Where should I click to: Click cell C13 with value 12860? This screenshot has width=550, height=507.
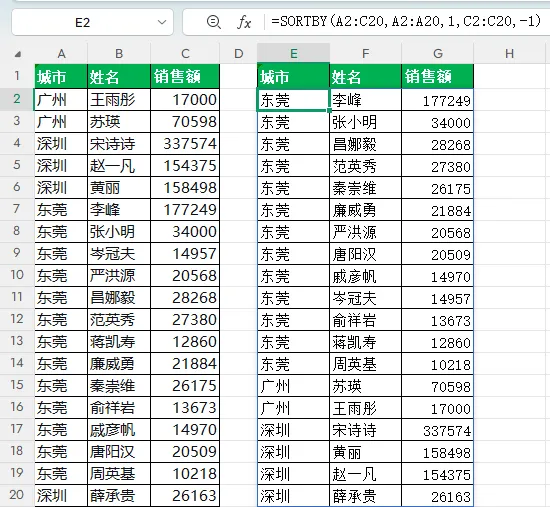pyautogui.click(x=185, y=341)
